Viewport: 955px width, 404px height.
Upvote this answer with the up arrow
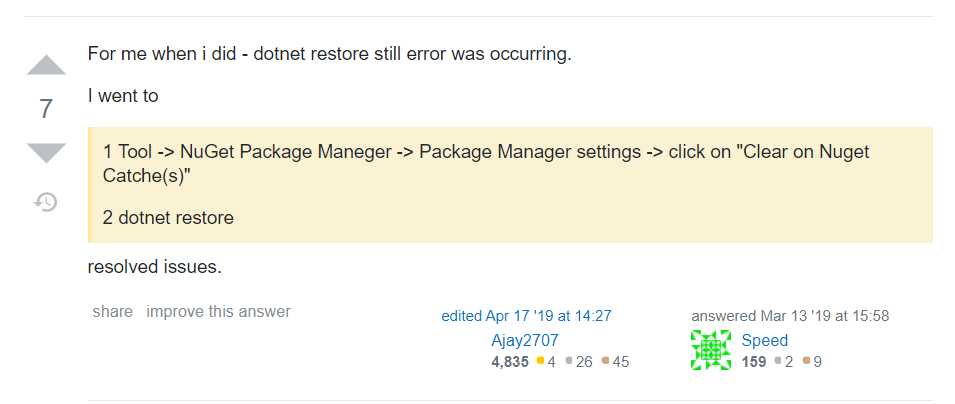(x=46, y=66)
